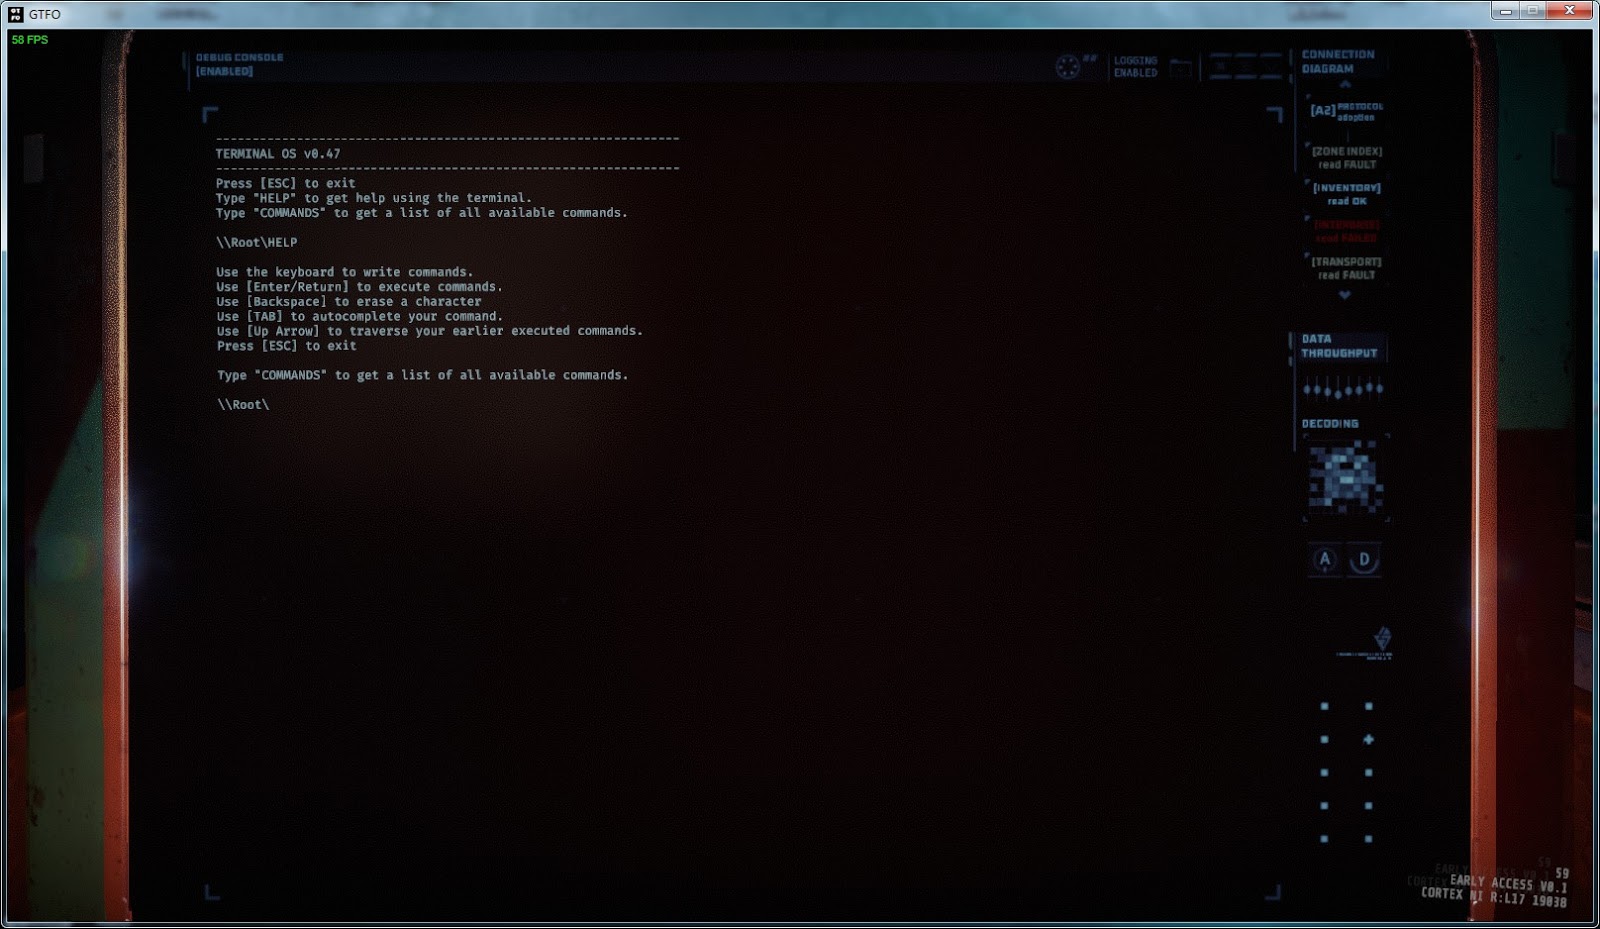Viewport: 1600px width, 929px height.
Task: Click the three-segment indicator panel near Logging
Action: (1245, 67)
